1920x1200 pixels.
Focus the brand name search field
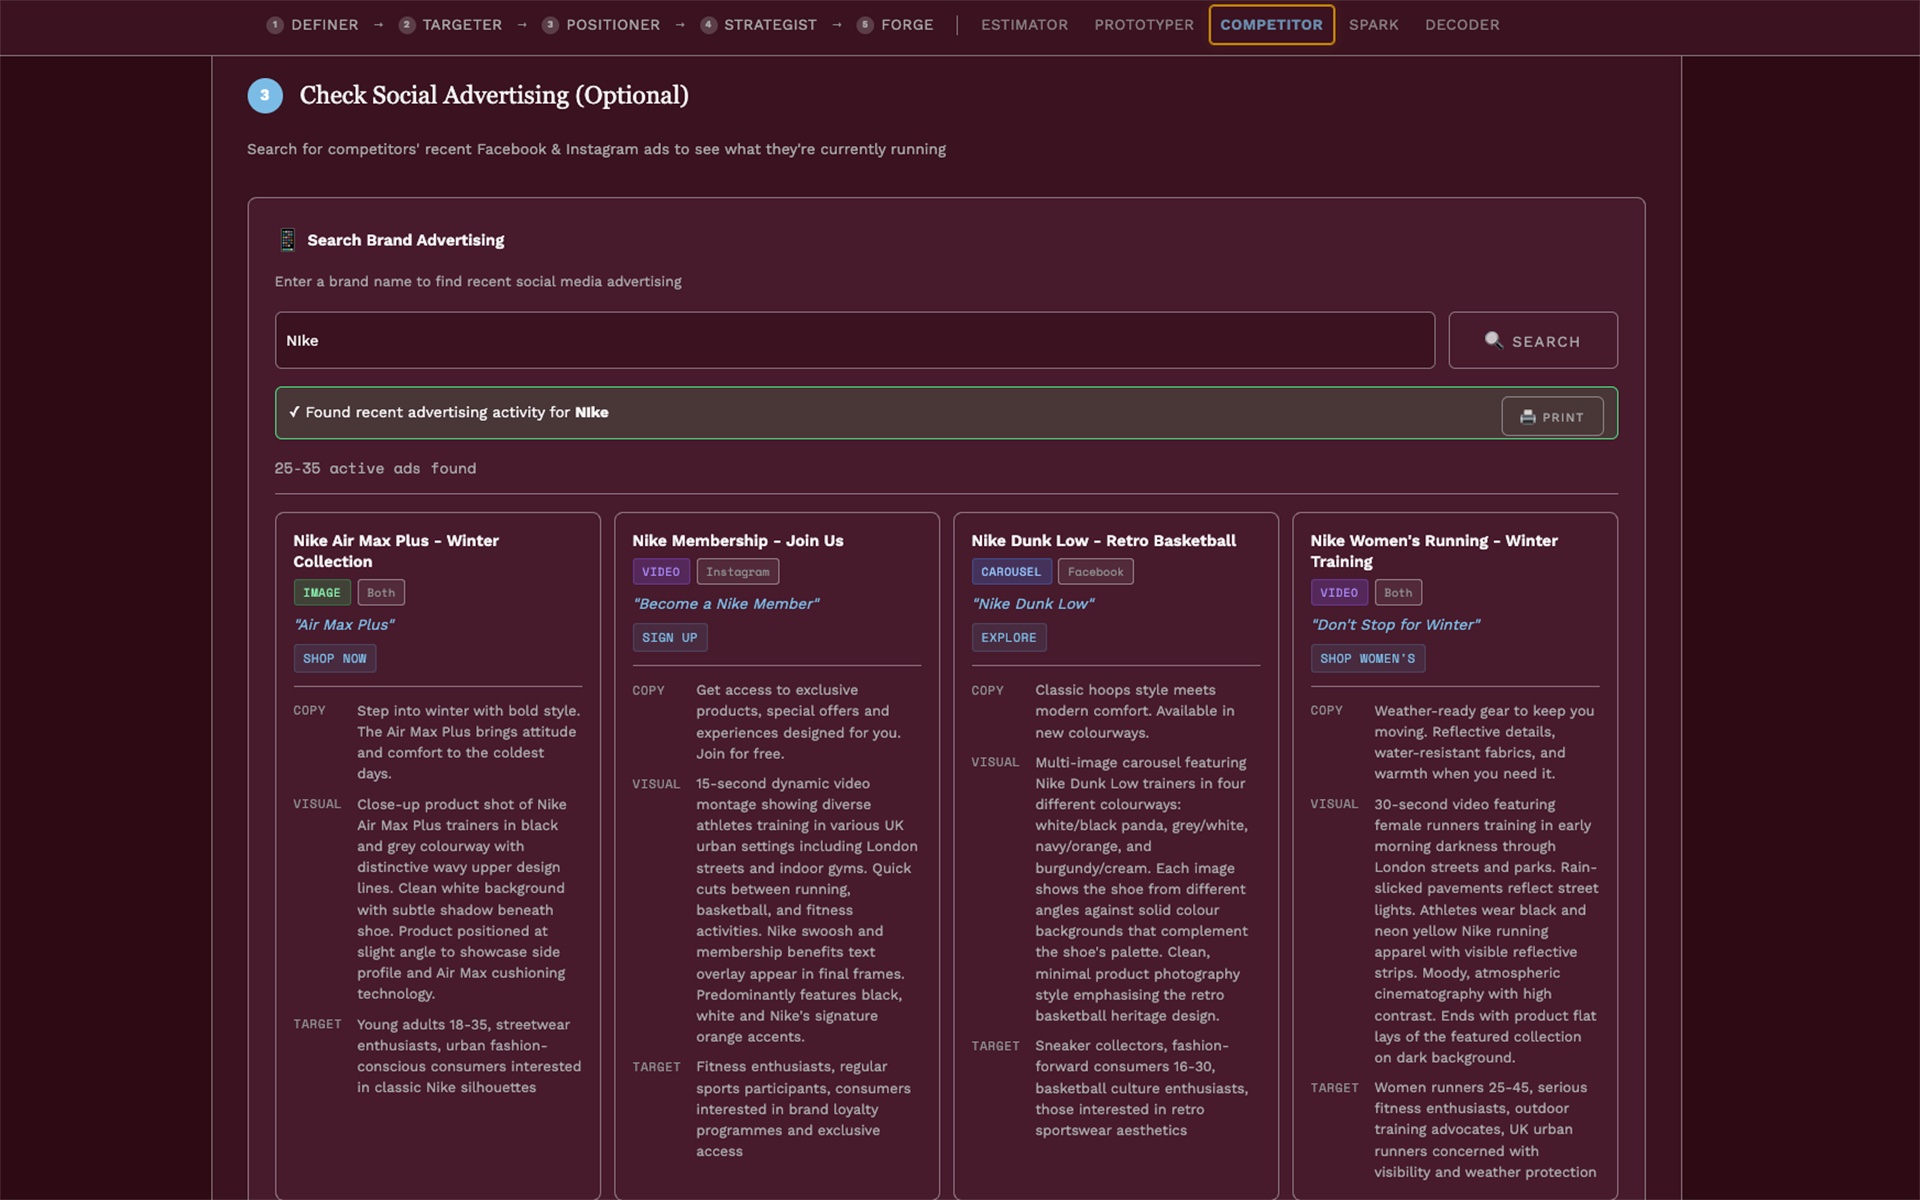(x=855, y=340)
